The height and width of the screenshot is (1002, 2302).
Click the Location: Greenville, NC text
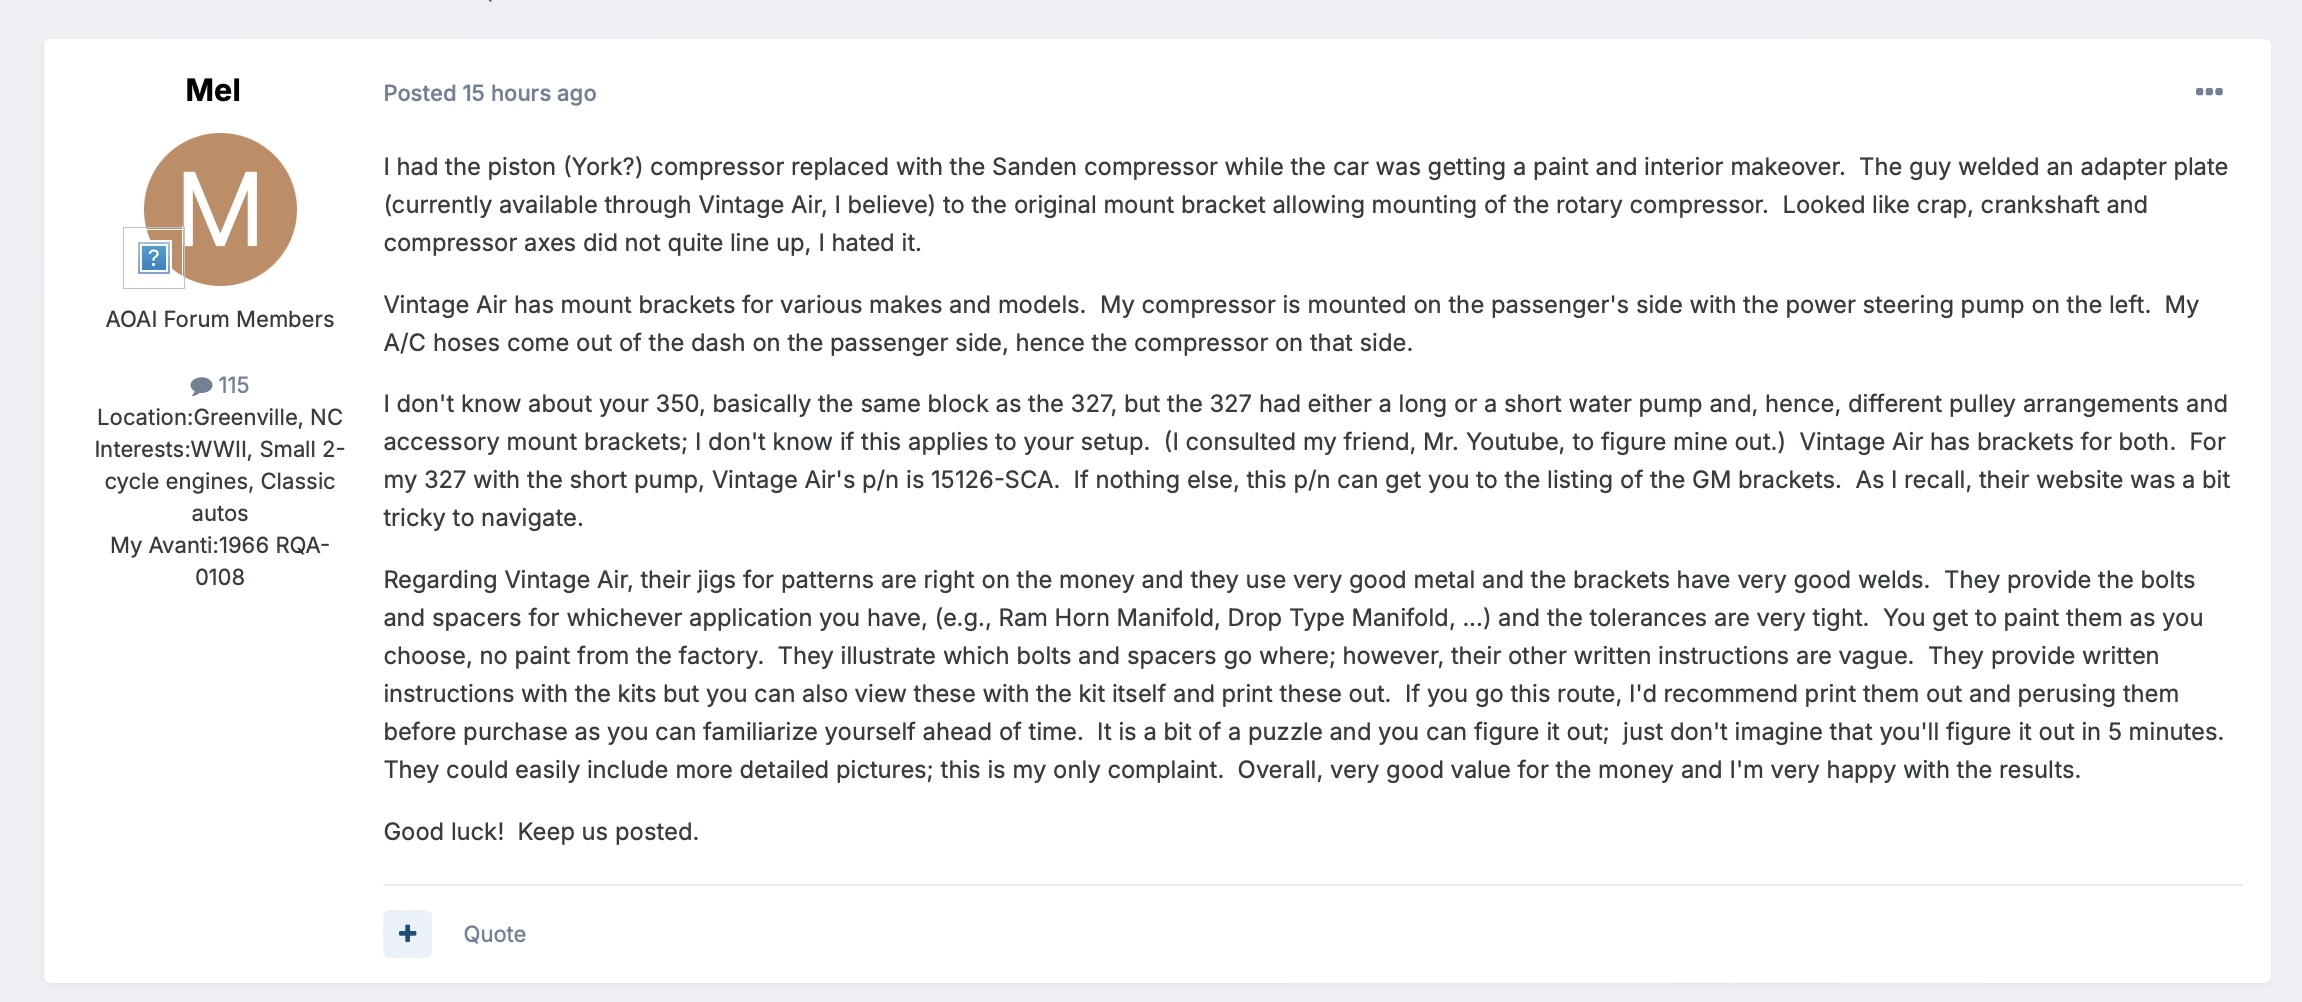pyautogui.click(x=220, y=417)
